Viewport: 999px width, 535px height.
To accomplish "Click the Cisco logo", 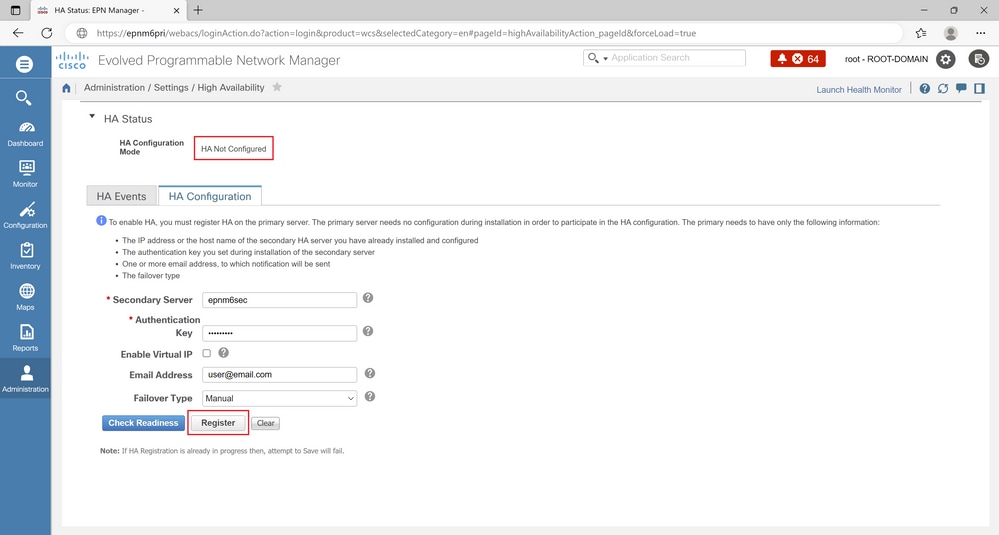I will coord(72,61).
